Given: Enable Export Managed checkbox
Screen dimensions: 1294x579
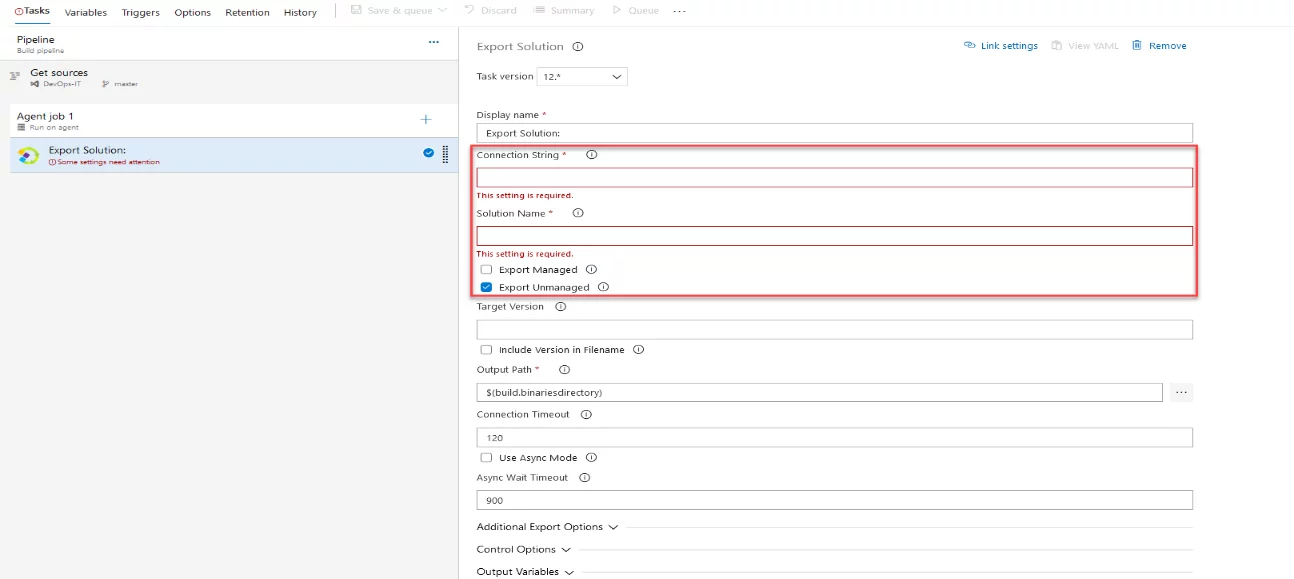Looking at the screenshot, I should coord(486,270).
